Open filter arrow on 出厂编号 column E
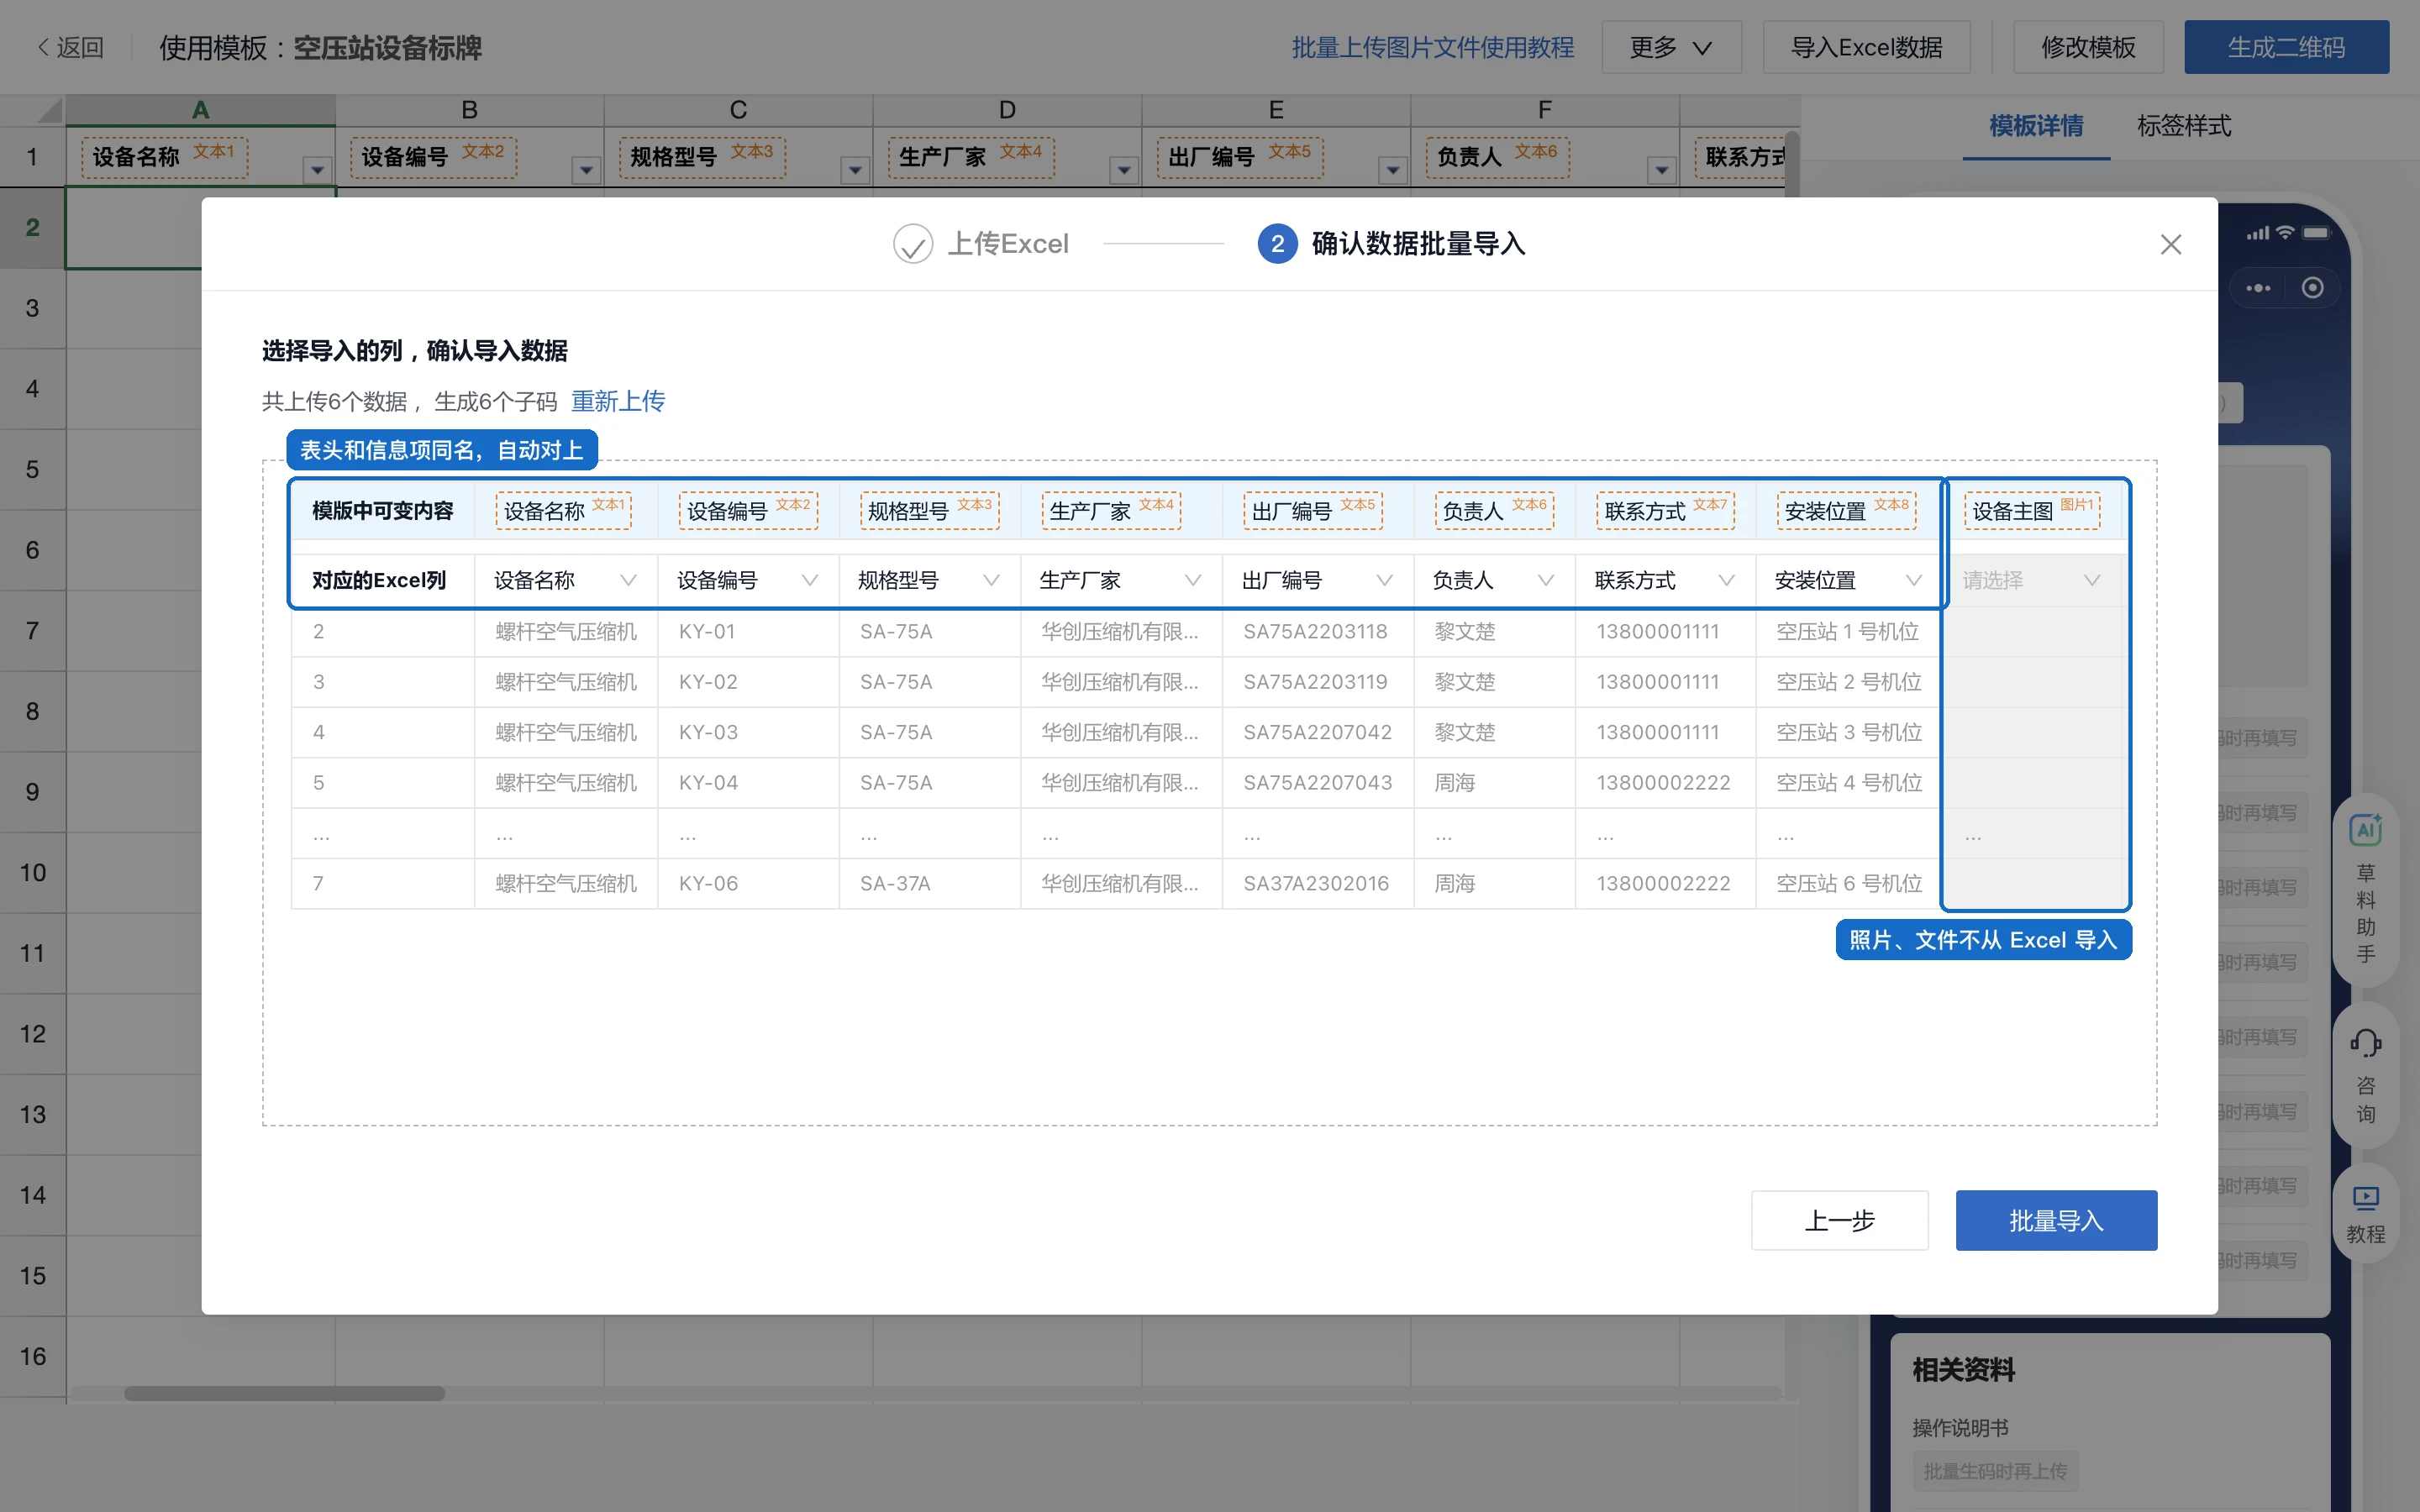The image size is (2420, 1512). coord(1392,170)
